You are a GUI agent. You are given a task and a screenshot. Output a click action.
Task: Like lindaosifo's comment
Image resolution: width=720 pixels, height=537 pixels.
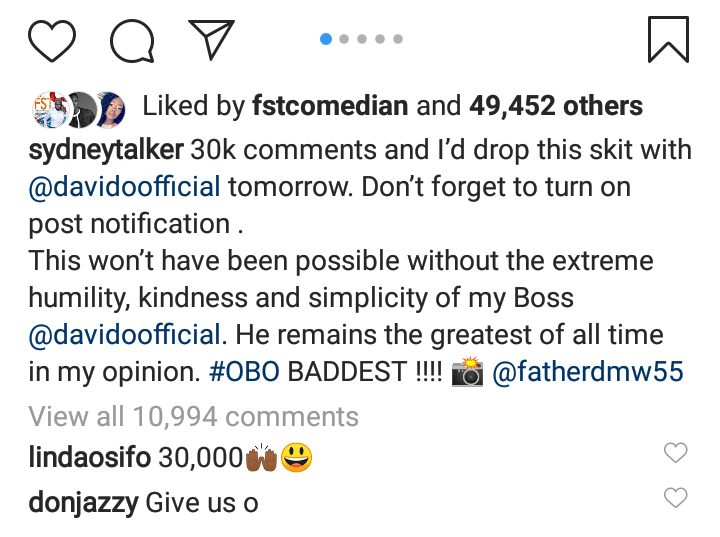point(676,454)
